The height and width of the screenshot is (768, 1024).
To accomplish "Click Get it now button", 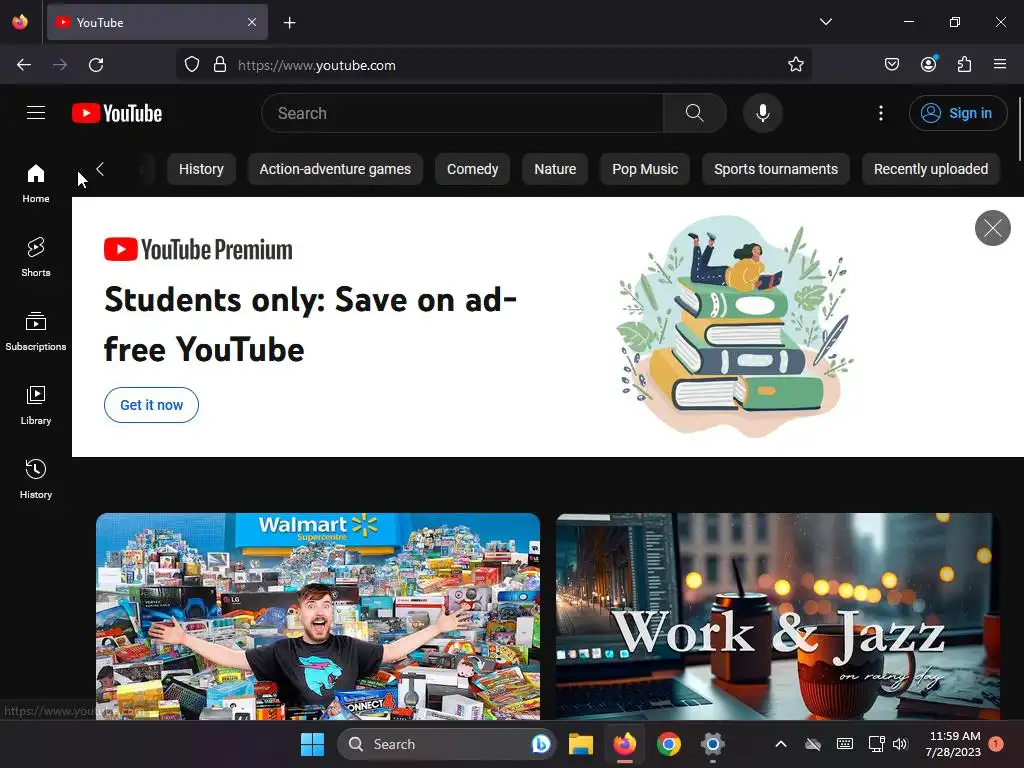I will (x=152, y=405).
